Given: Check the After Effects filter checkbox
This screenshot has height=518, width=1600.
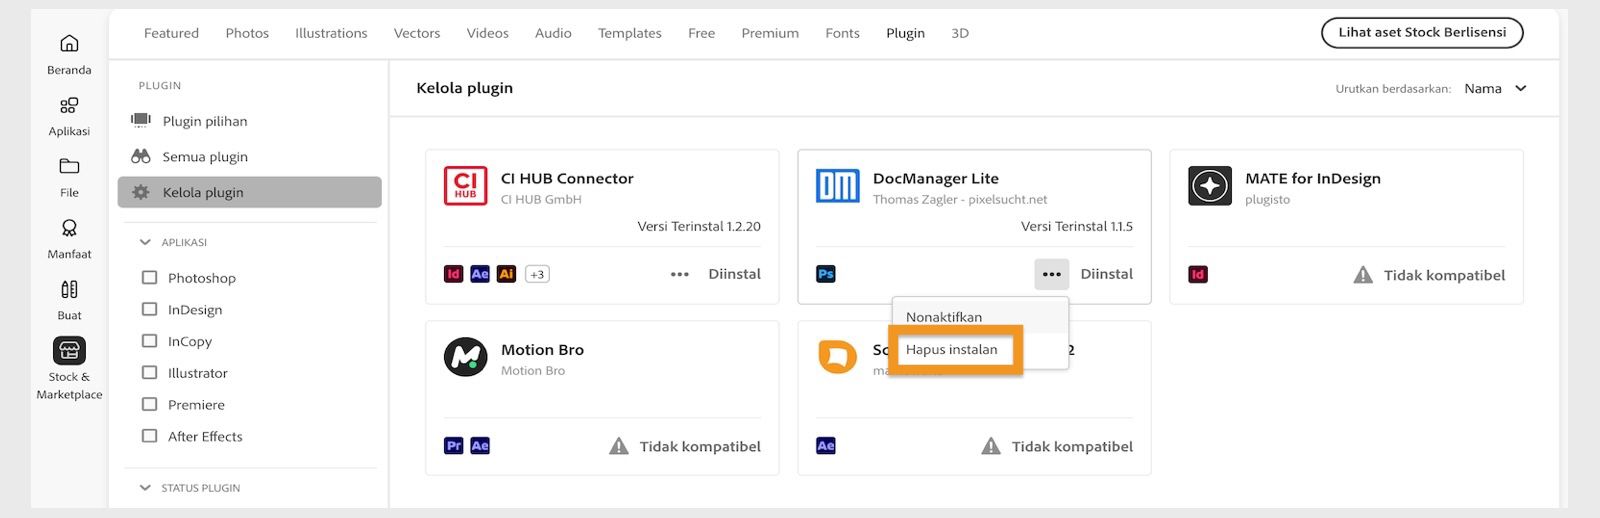Looking at the screenshot, I should point(150,436).
